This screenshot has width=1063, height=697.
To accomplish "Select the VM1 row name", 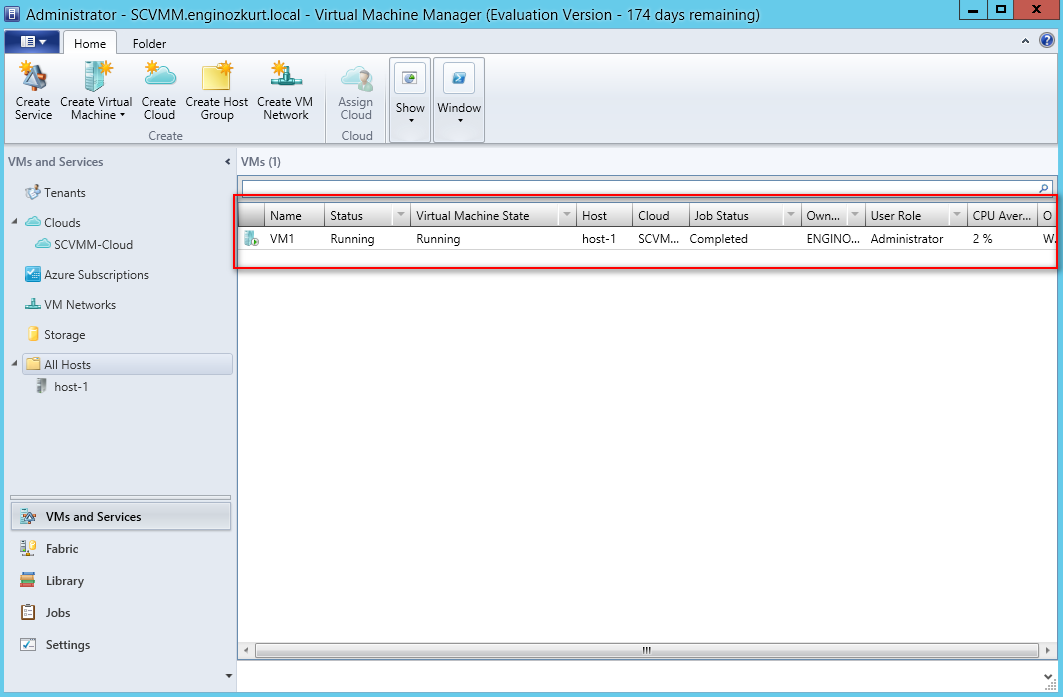I will (x=282, y=239).
